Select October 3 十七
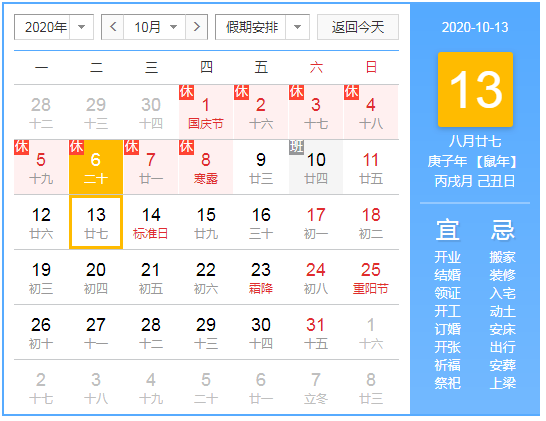This screenshot has width=546, height=421. tap(316, 112)
